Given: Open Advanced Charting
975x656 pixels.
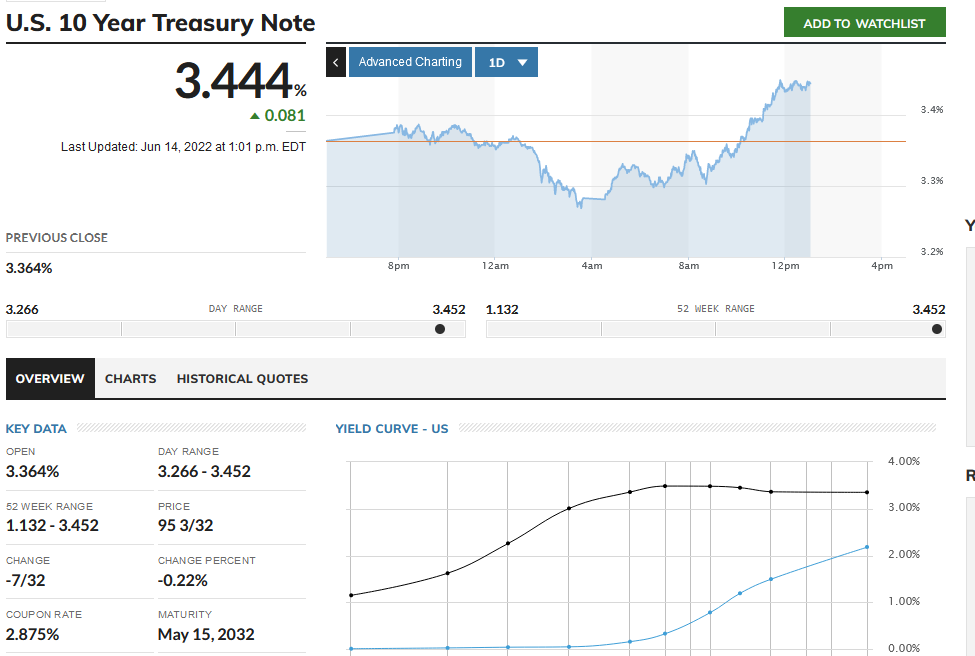Looking at the screenshot, I should [x=410, y=62].
